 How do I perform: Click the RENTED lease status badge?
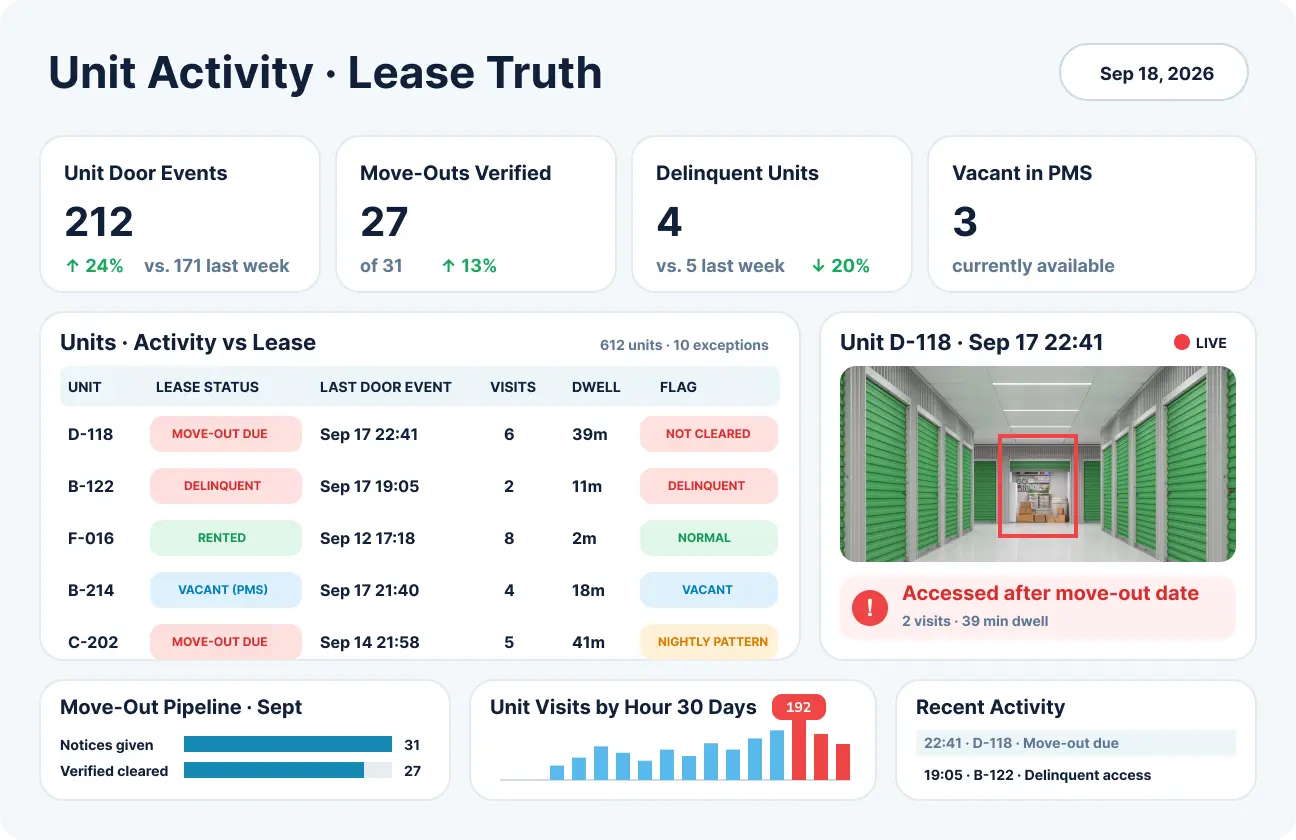tap(226, 538)
